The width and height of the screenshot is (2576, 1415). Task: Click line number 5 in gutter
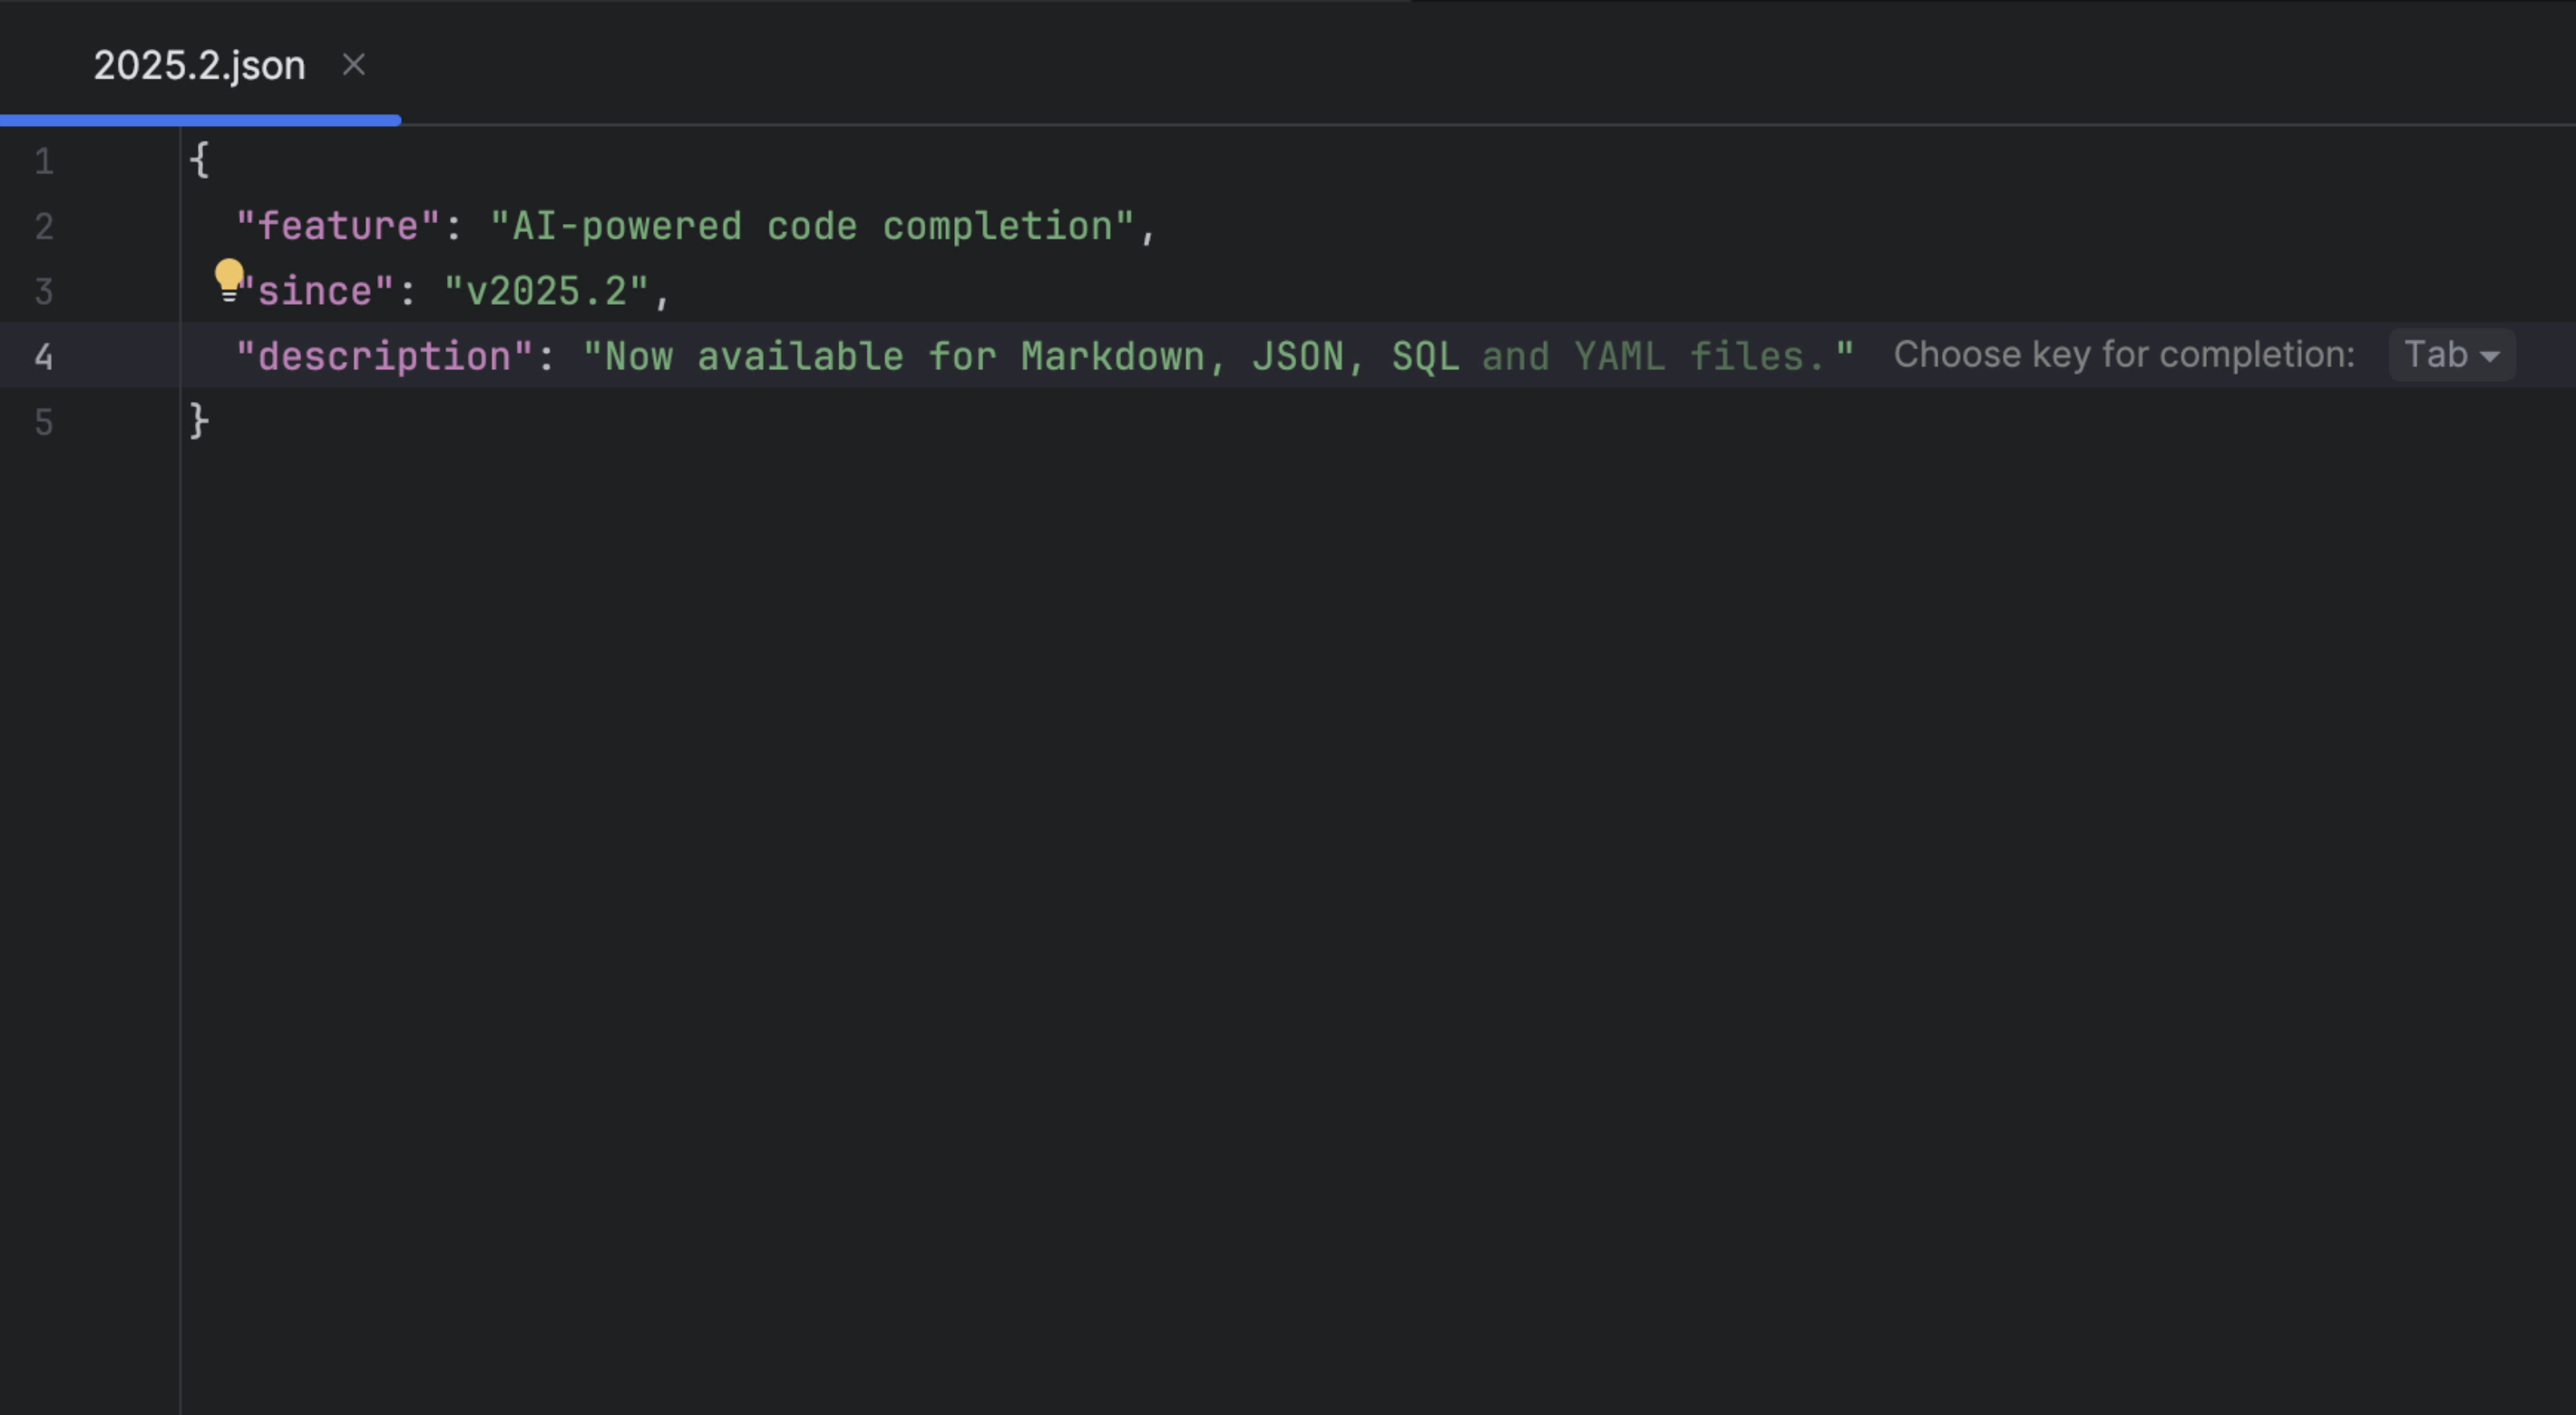click(44, 422)
